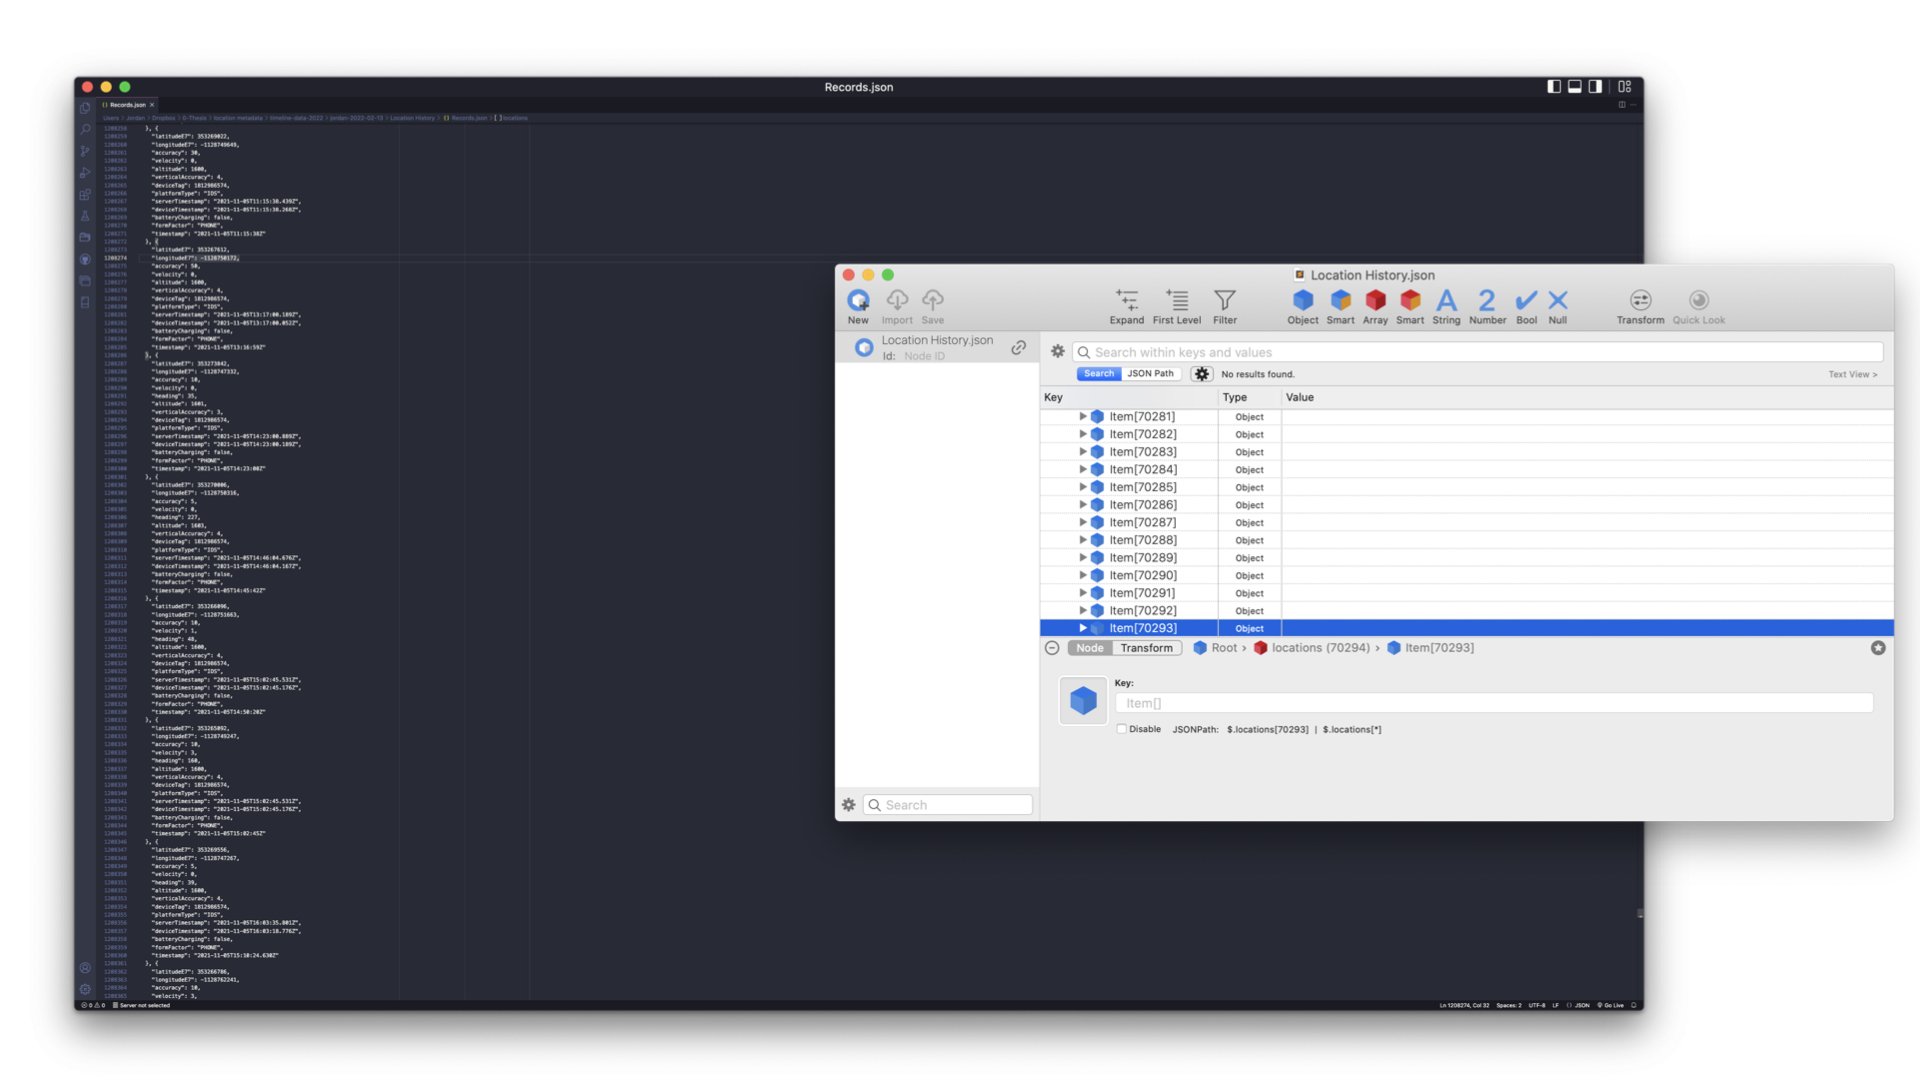Add an Array node from the toolbar
The image size is (1920, 1080).
pyautogui.click(x=1375, y=301)
